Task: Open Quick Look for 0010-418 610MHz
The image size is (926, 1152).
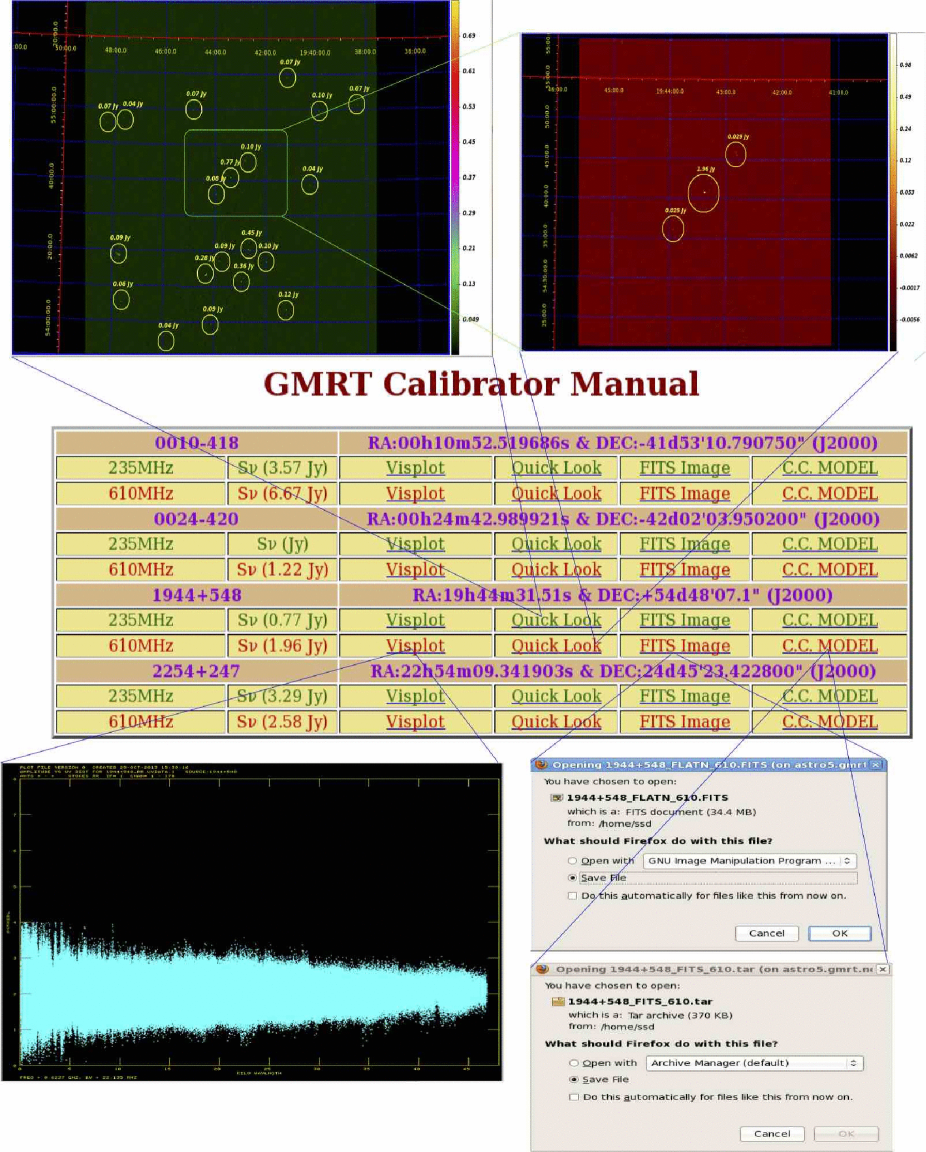Action: (556, 494)
